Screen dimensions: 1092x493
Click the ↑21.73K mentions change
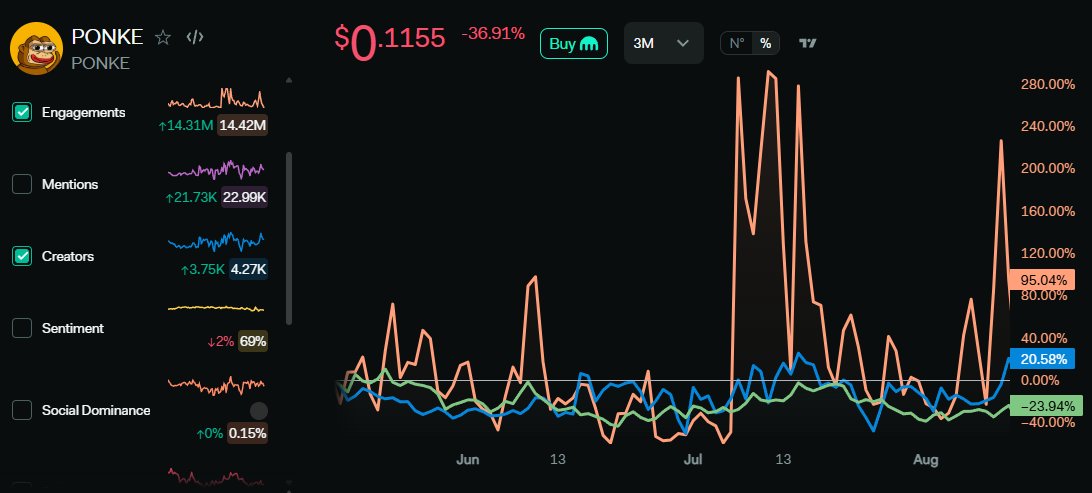click(192, 198)
